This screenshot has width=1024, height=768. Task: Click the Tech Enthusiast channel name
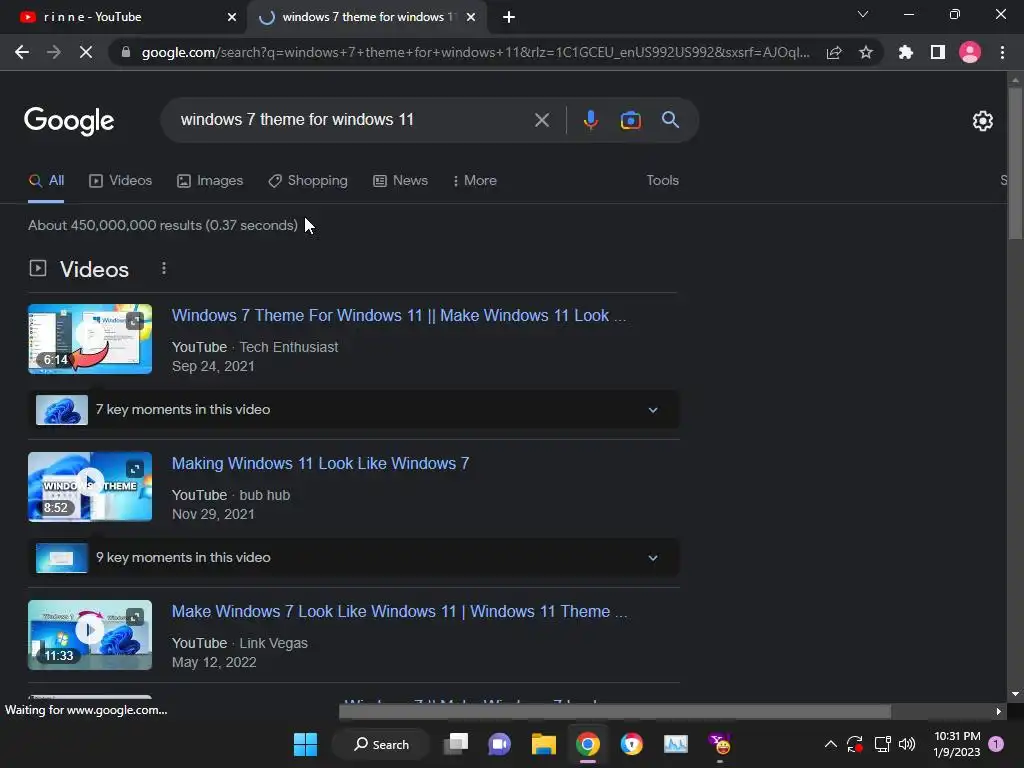pyautogui.click(x=289, y=347)
